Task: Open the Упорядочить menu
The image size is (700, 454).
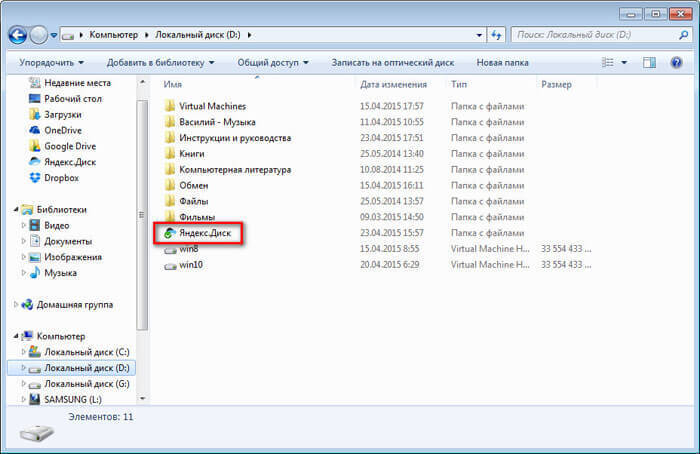Action: click(x=51, y=62)
